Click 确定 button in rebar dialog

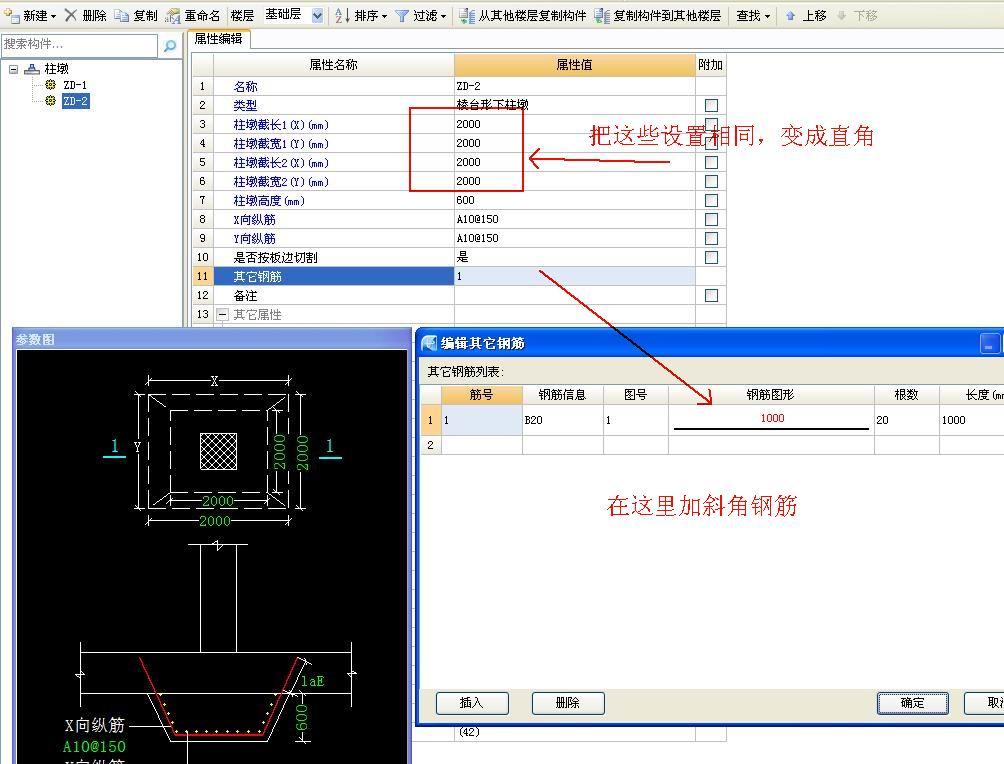click(x=912, y=703)
